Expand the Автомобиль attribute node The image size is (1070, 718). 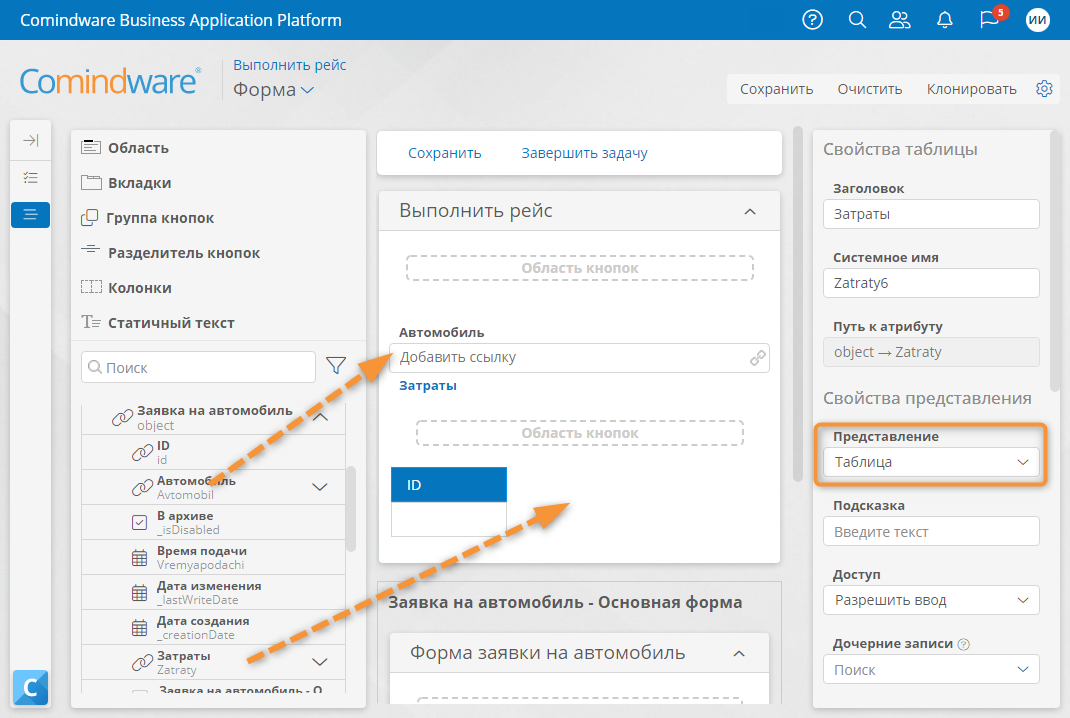pyautogui.click(x=319, y=487)
